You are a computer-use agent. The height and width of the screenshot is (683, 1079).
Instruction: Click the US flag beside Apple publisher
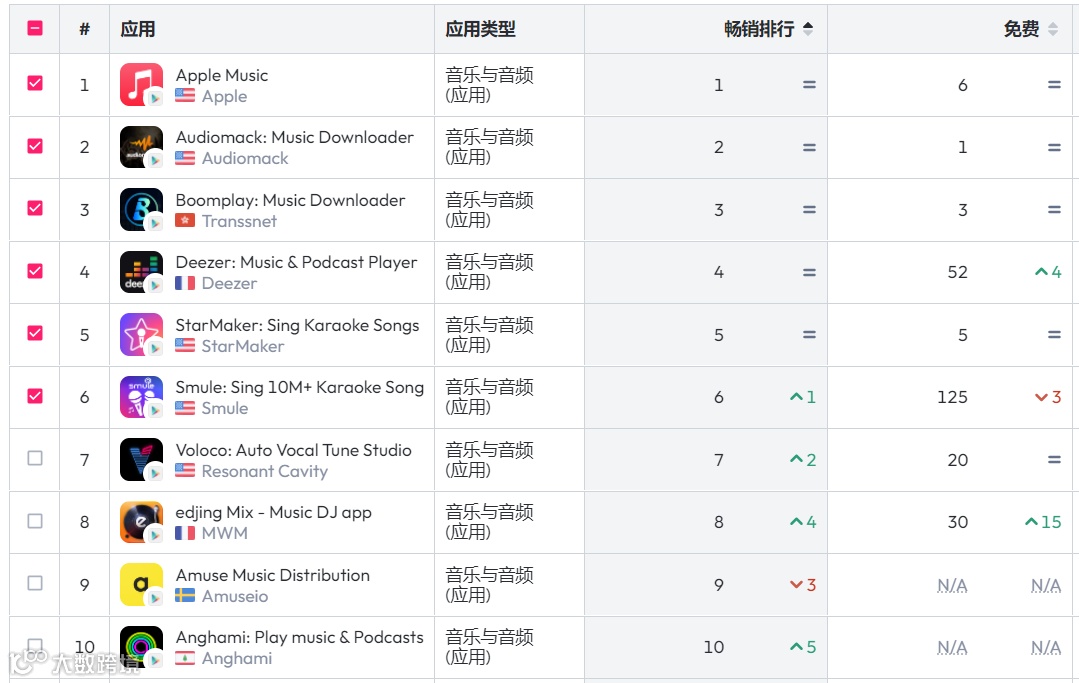click(184, 96)
